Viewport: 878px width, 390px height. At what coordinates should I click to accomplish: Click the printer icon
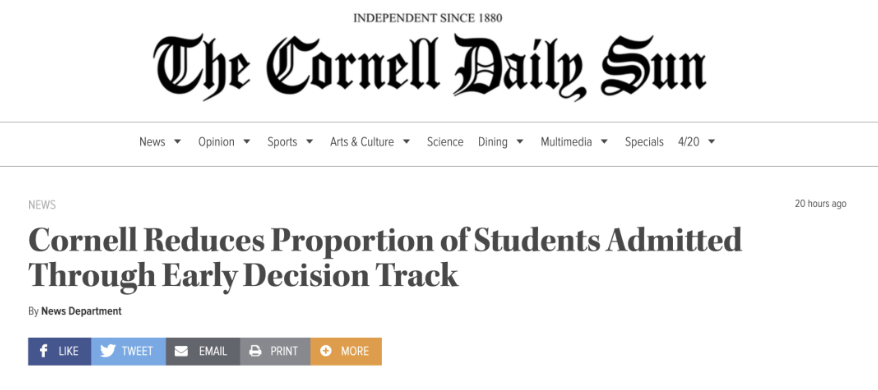pos(255,351)
